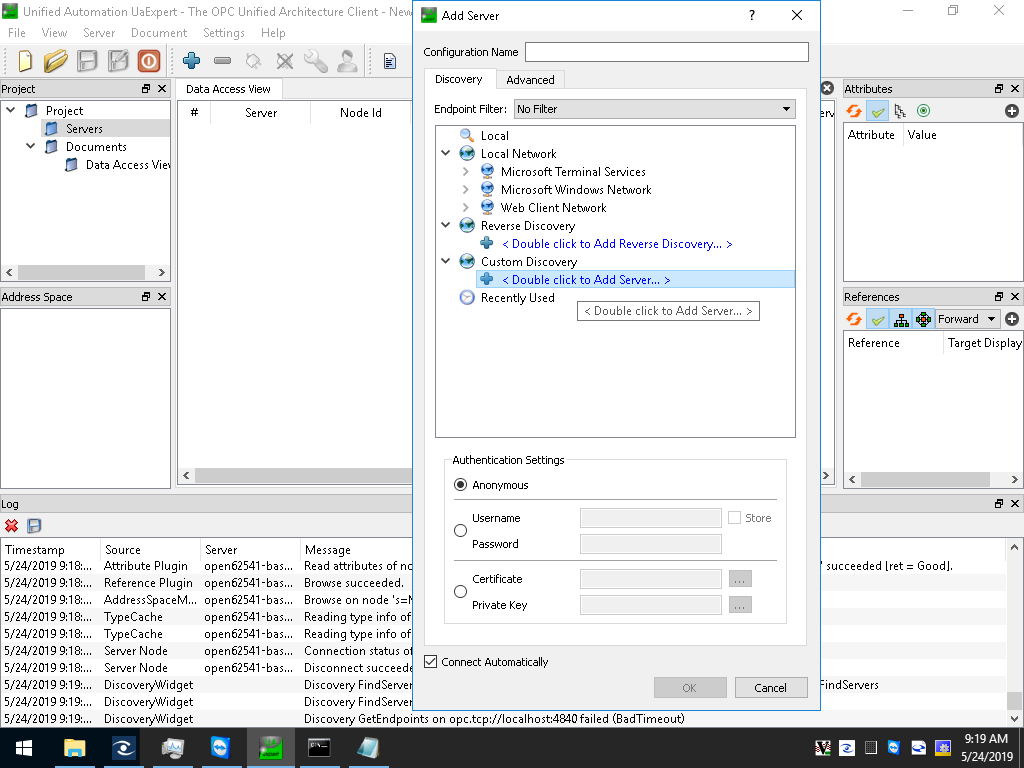Screen dimensions: 1024x768
Task: Open the File menu
Action: coord(16,33)
